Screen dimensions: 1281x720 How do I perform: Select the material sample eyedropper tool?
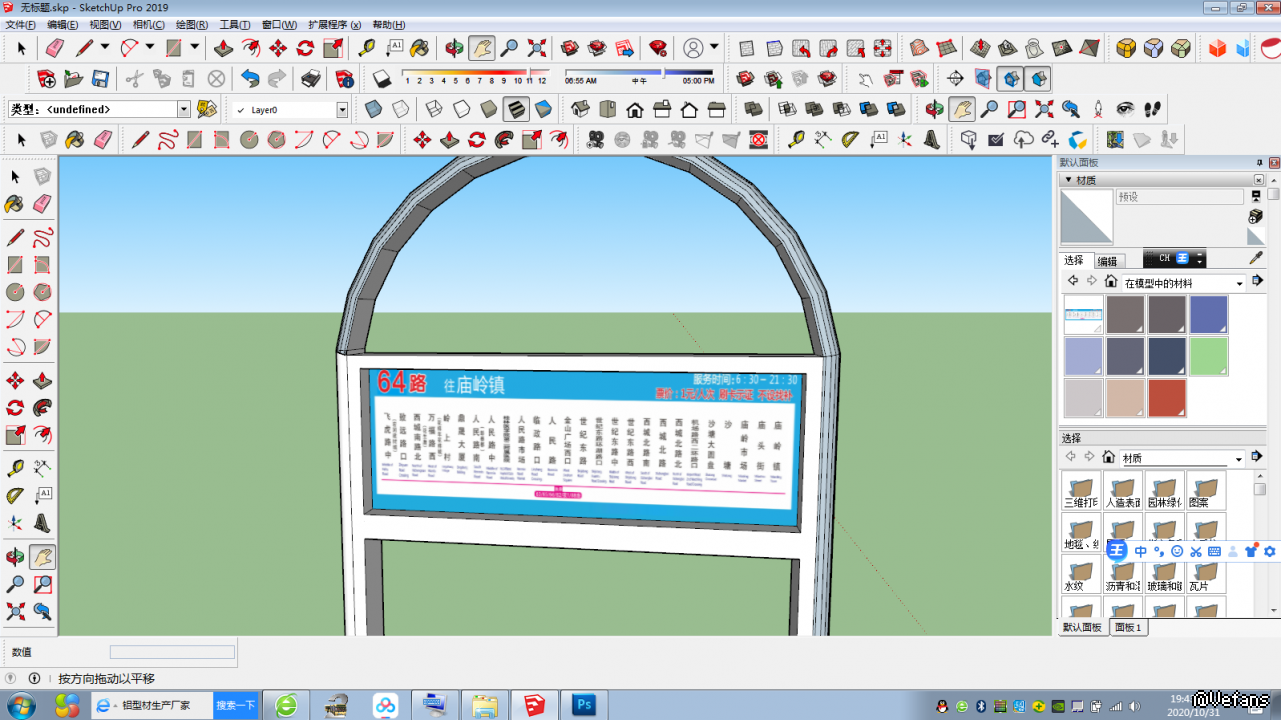pos(1257,257)
